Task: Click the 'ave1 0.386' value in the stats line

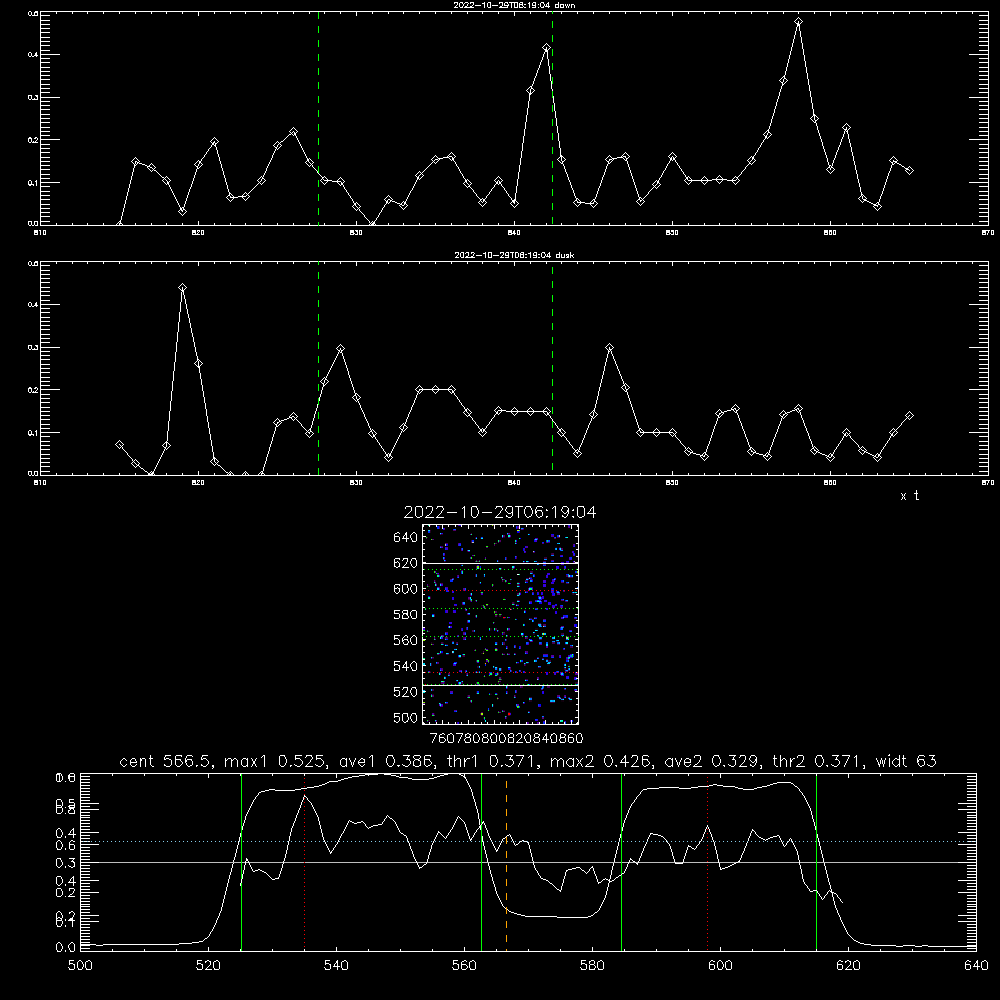Action: tap(390, 761)
